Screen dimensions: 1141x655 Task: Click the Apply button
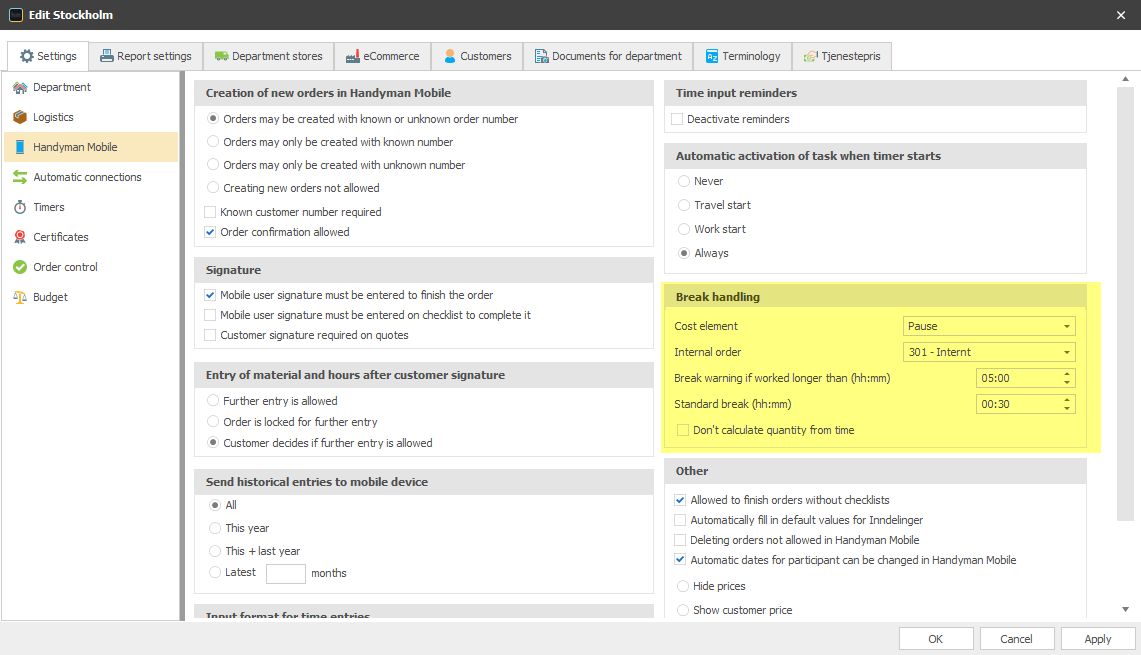[1098, 639]
